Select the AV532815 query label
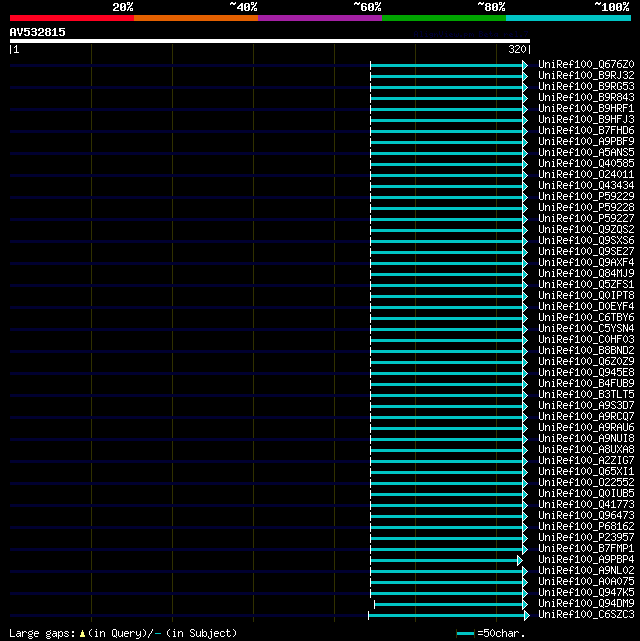 pos(38,32)
